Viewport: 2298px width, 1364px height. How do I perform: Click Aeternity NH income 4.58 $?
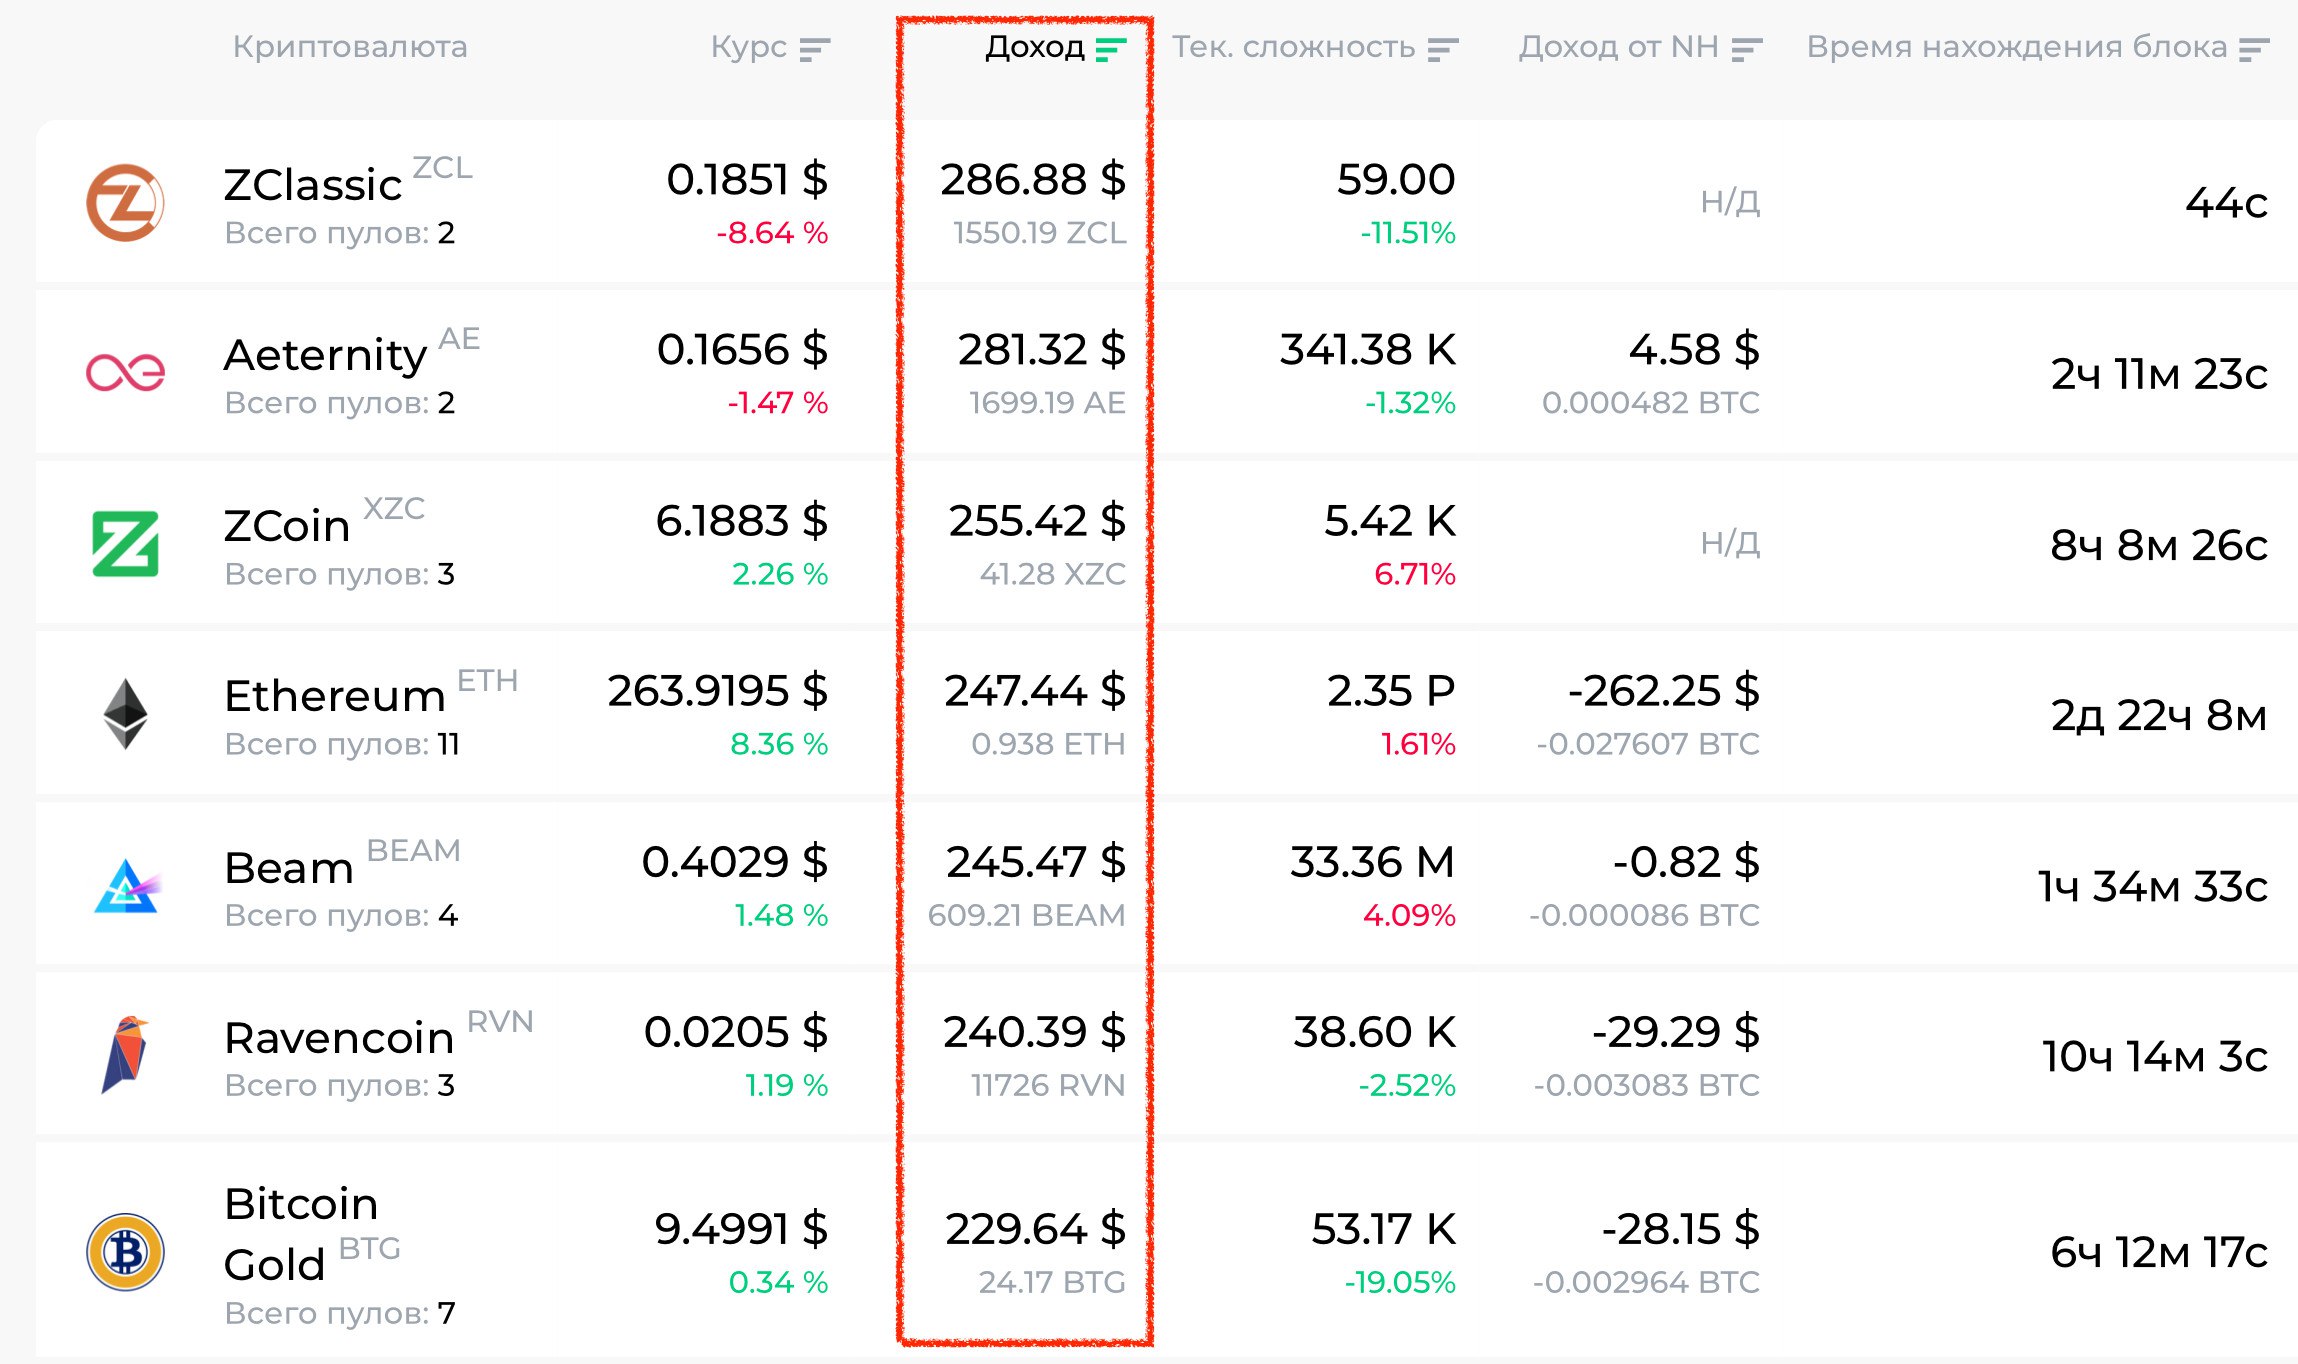(1694, 350)
